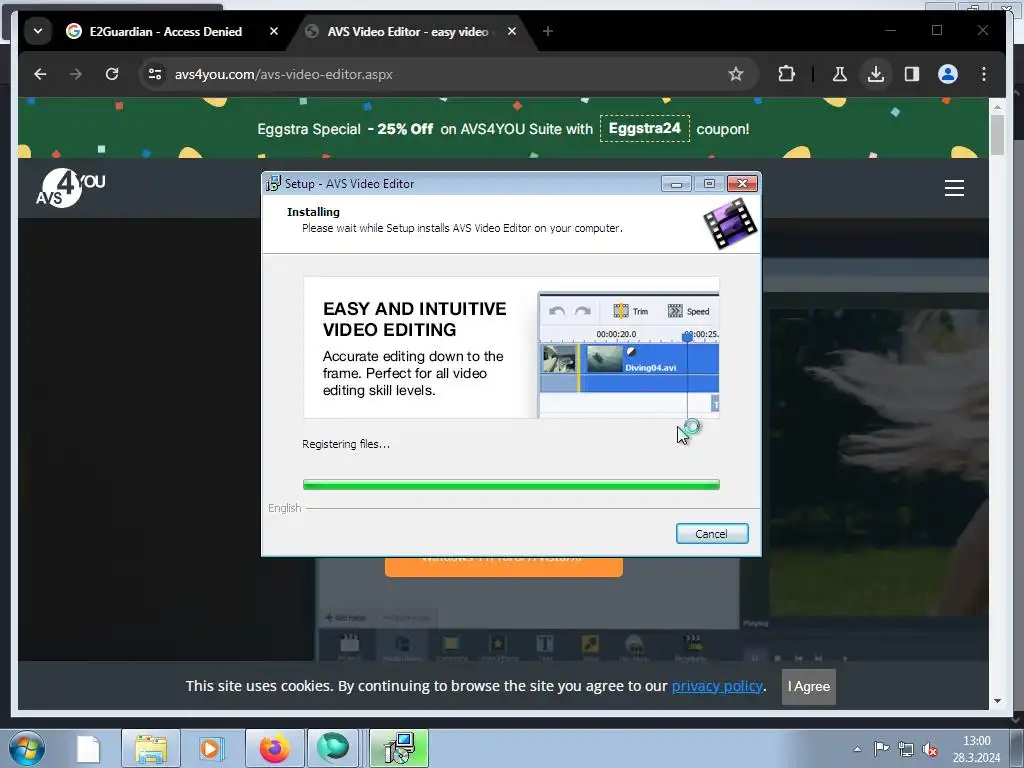Show hidden system tray icons

click(x=857, y=749)
